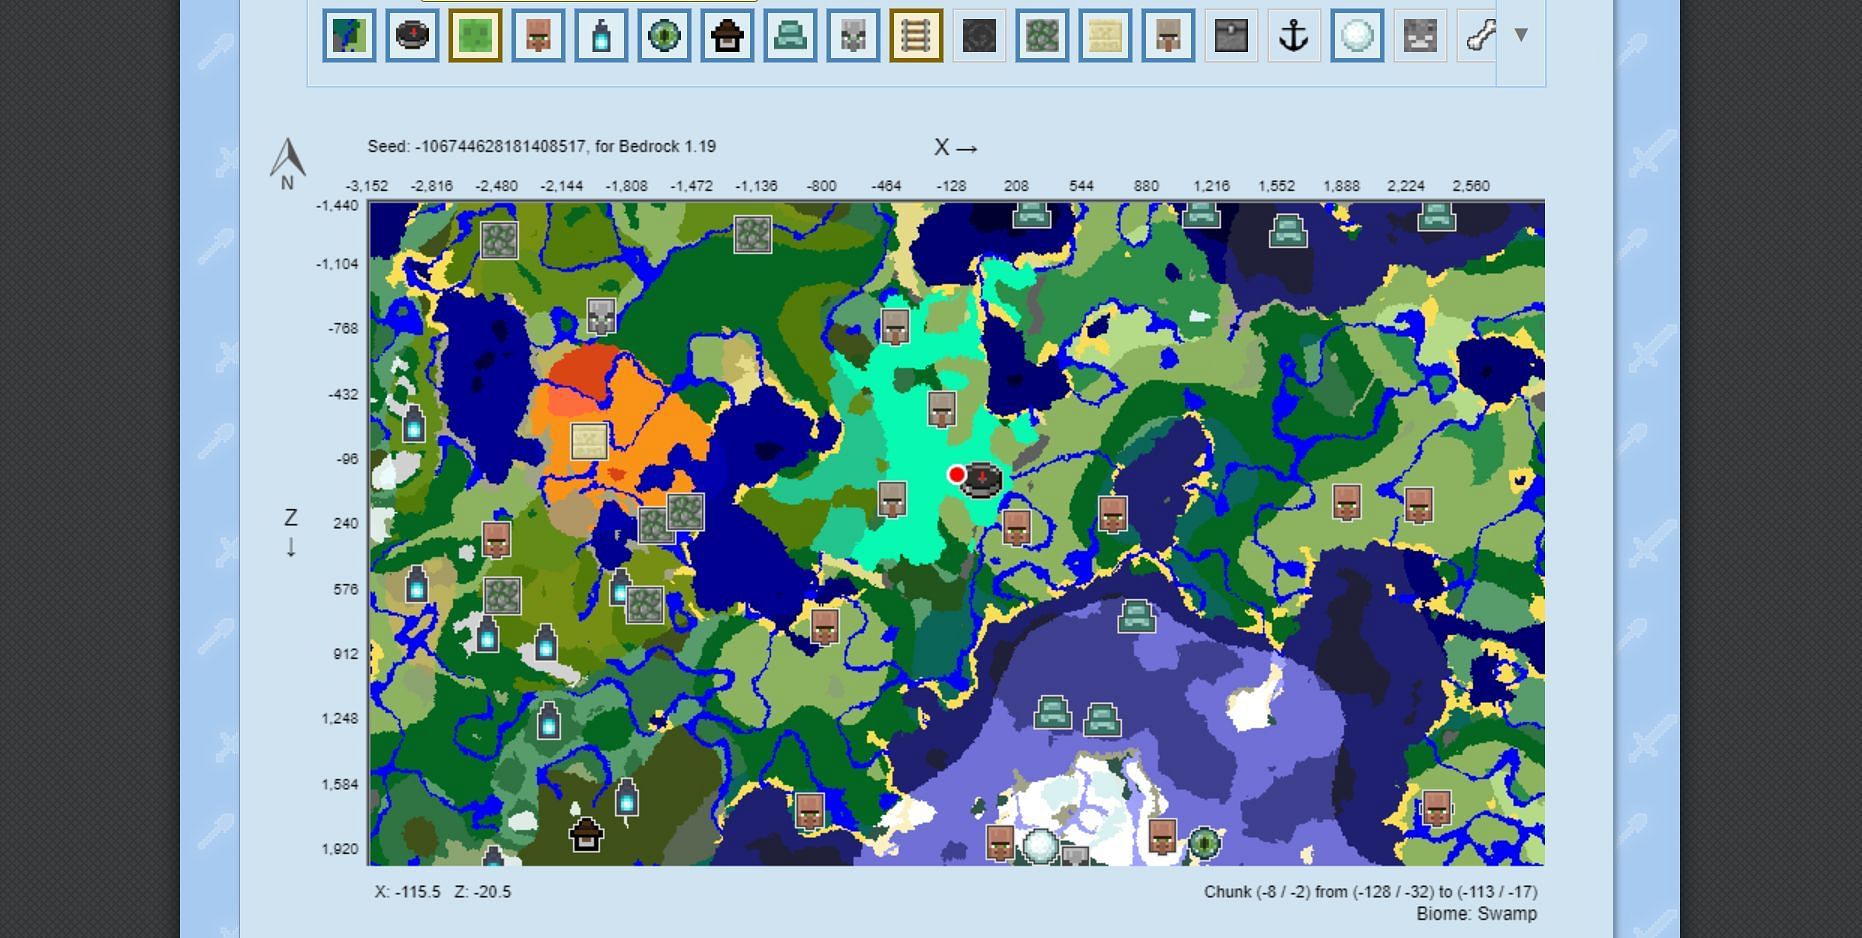This screenshot has height=938, width=1862.
Task: Click the ocean monument marker near coast below spawn village
Action: click(1136, 616)
